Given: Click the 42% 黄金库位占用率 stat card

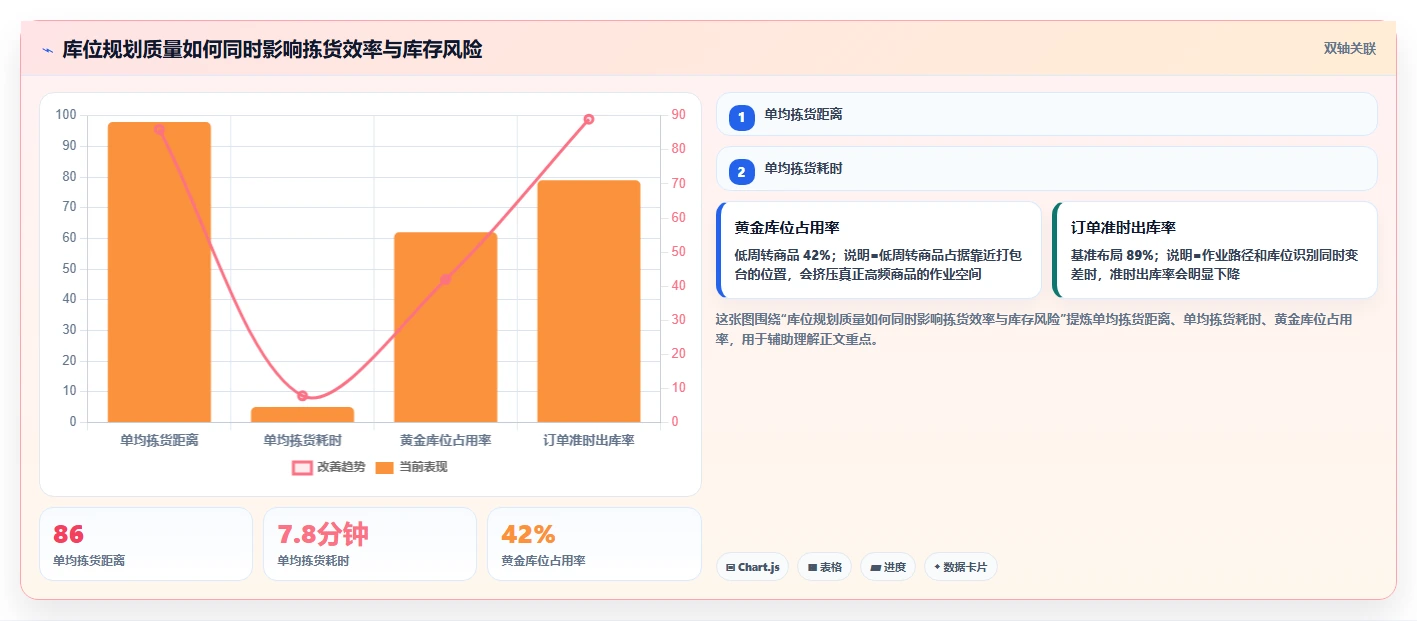Looking at the screenshot, I should (594, 544).
